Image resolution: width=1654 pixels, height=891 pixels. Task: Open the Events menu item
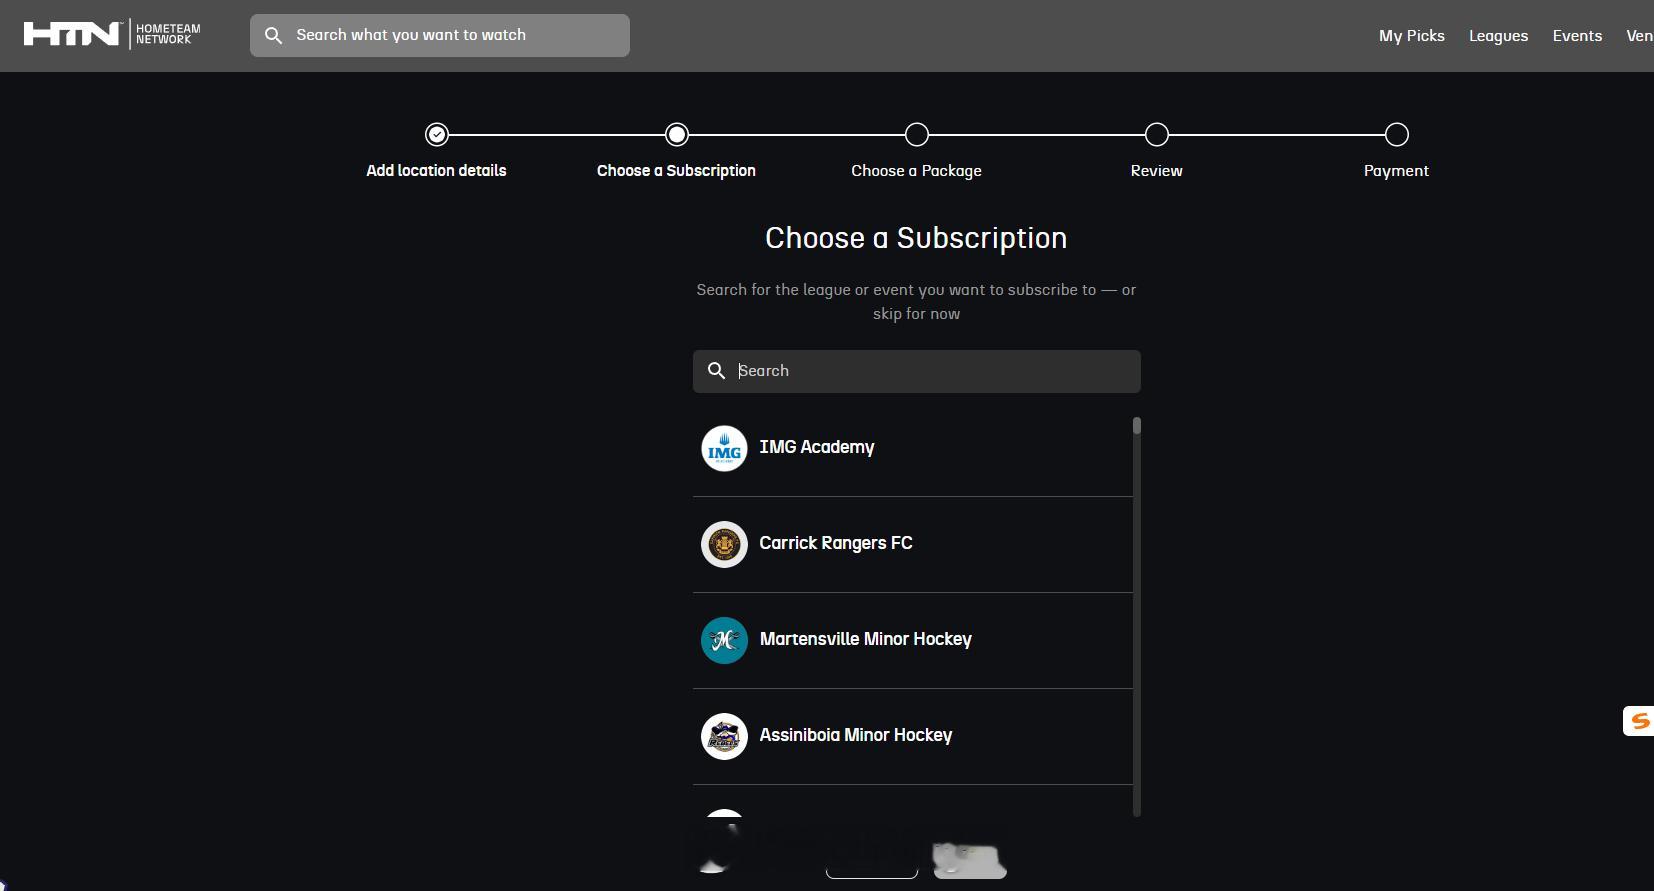(x=1577, y=36)
